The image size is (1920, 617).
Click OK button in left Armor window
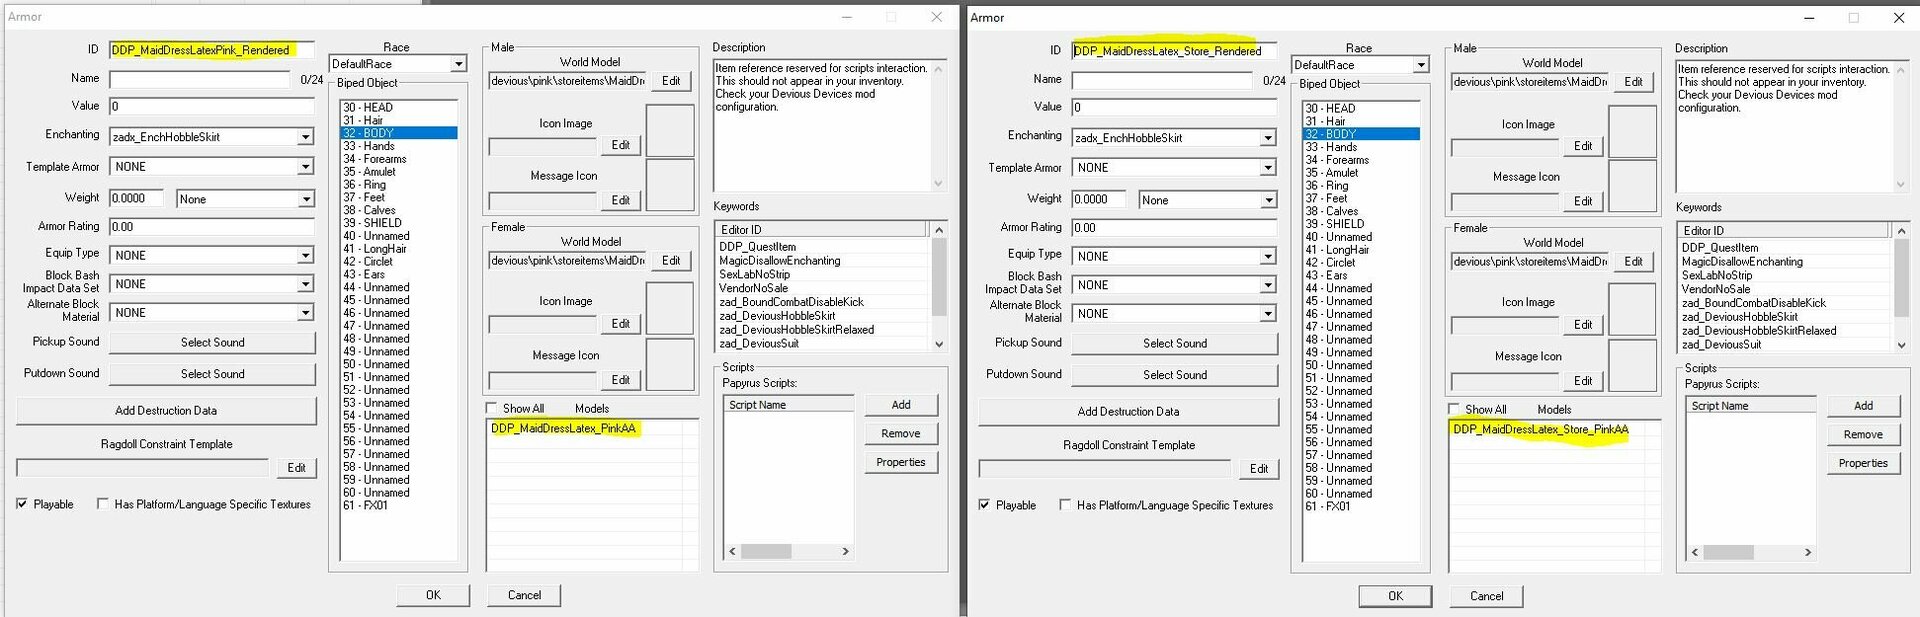point(433,595)
